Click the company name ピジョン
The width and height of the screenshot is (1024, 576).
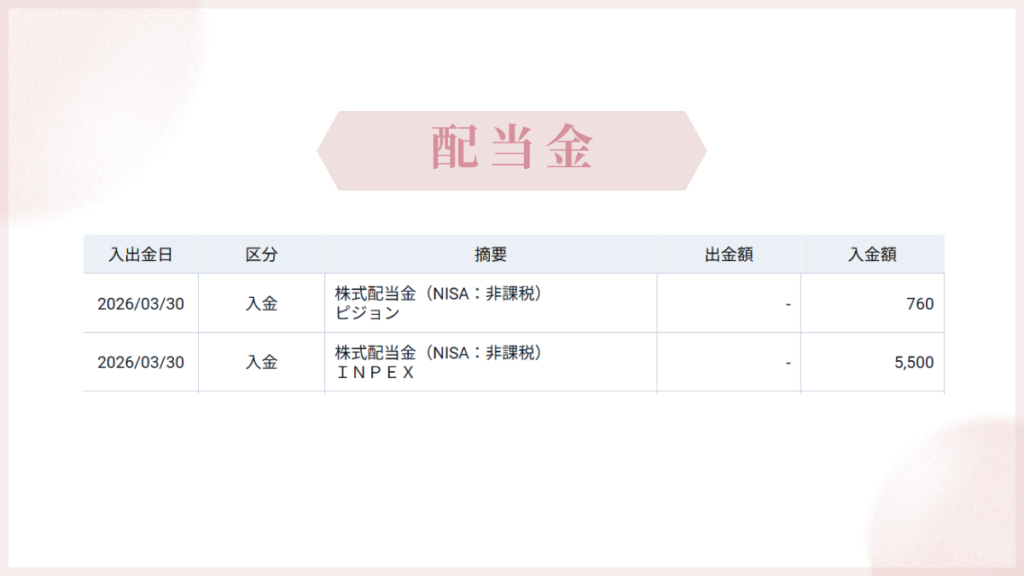[x=367, y=313]
